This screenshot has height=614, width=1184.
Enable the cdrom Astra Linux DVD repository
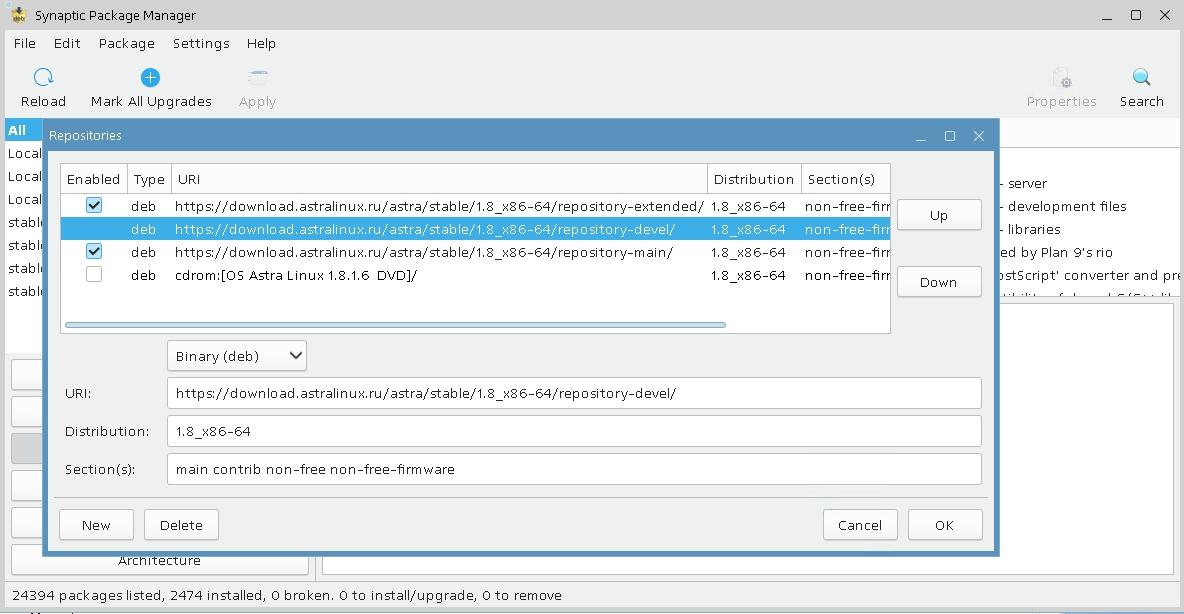click(94, 274)
